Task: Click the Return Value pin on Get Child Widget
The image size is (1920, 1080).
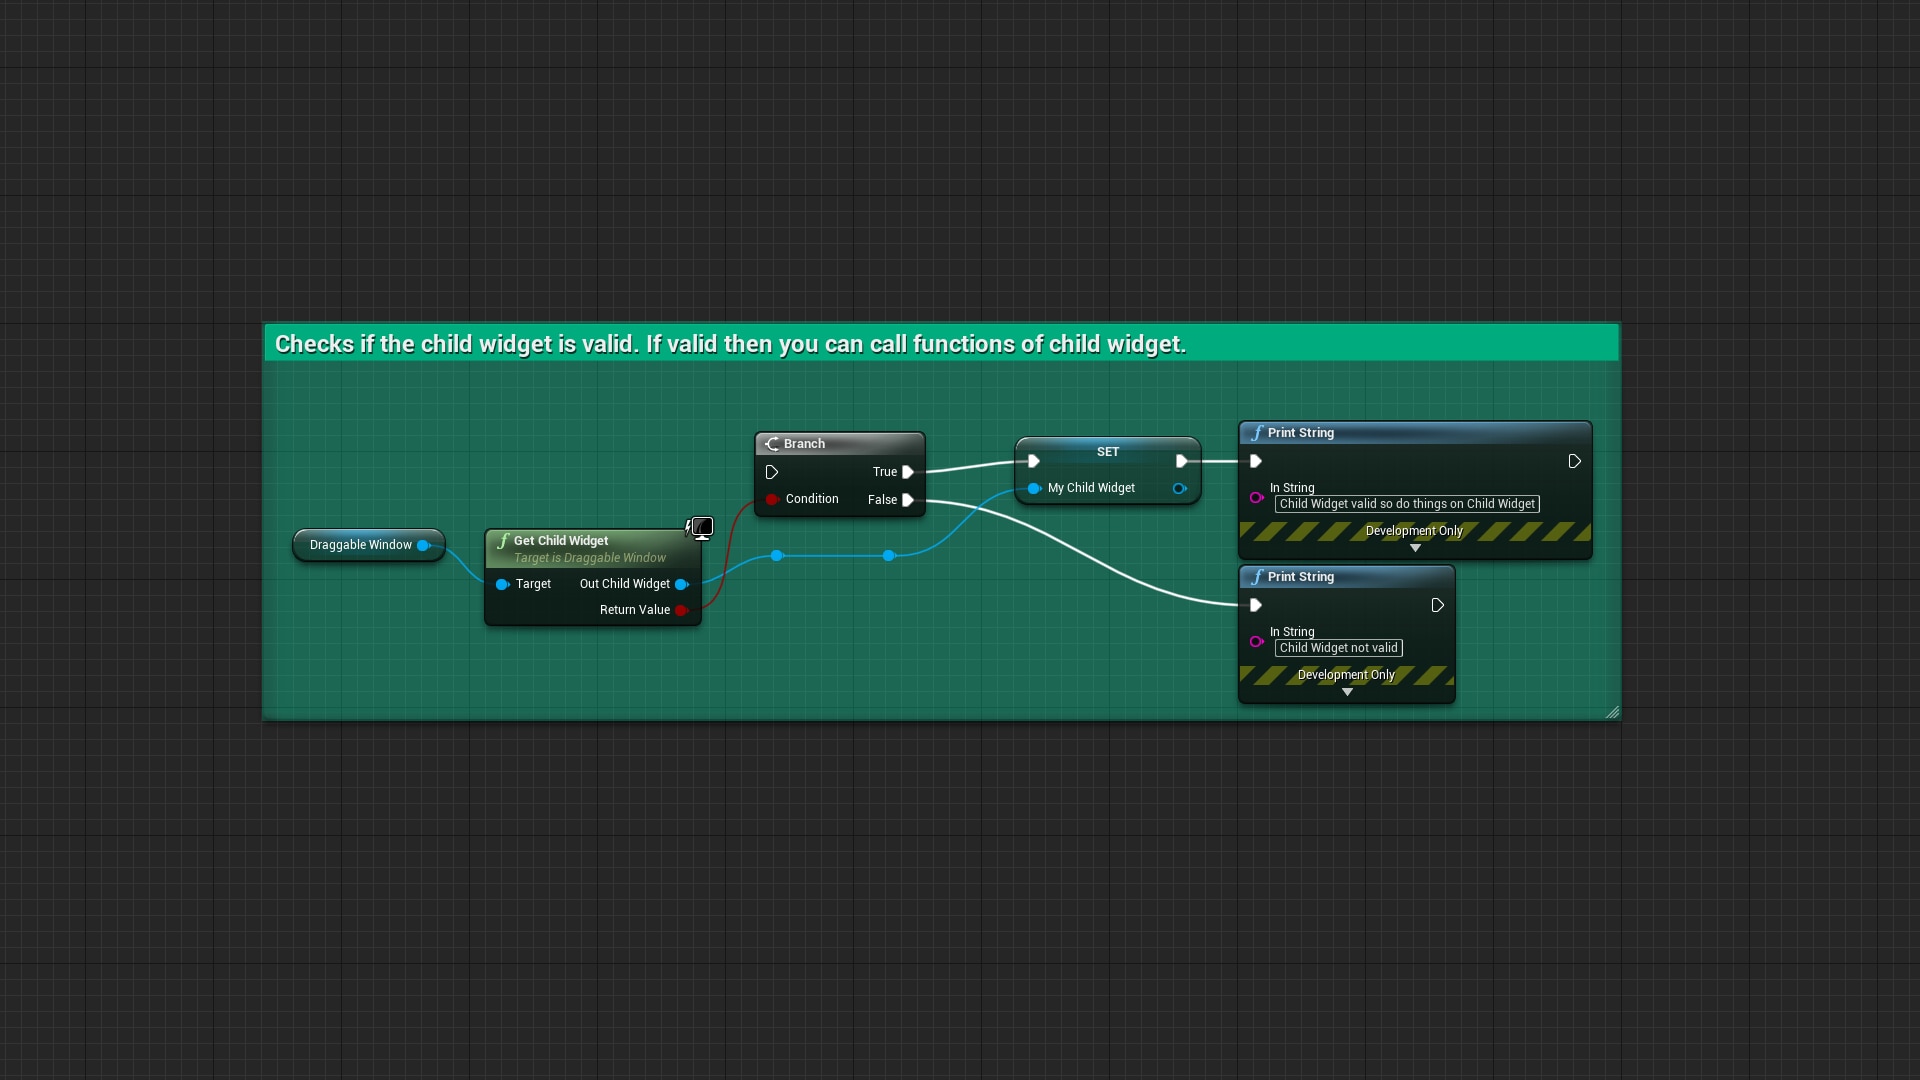Action: pyautogui.click(x=683, y=610)
